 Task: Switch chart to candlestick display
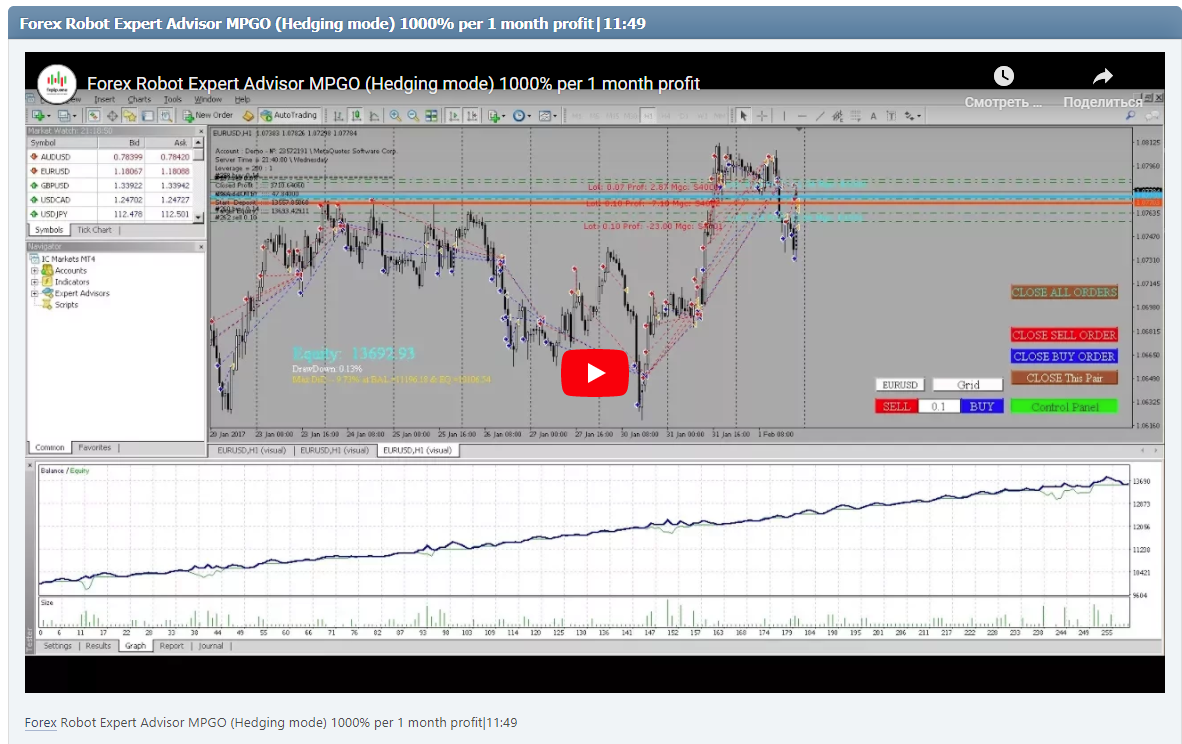click(357, 115)
